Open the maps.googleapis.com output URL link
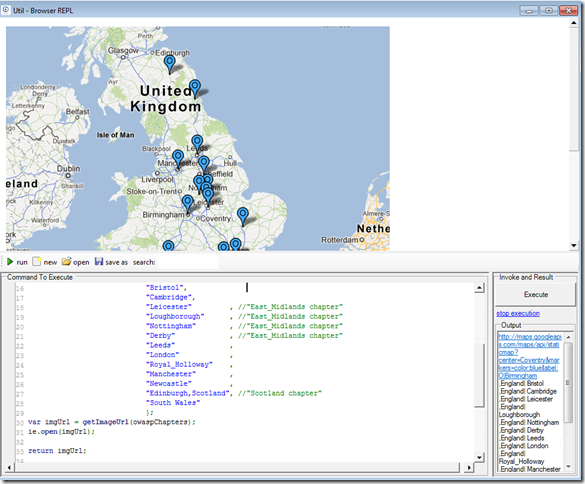 coord(529,356)
